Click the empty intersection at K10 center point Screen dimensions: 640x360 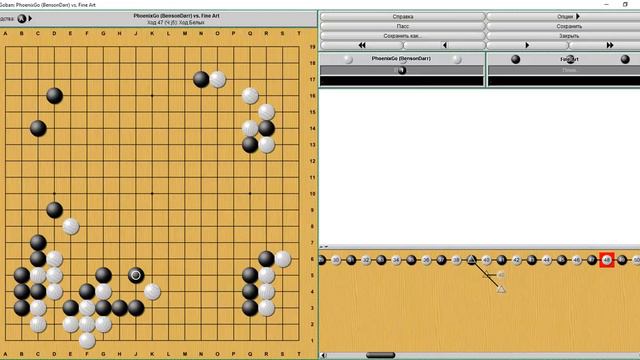(152, 194)
